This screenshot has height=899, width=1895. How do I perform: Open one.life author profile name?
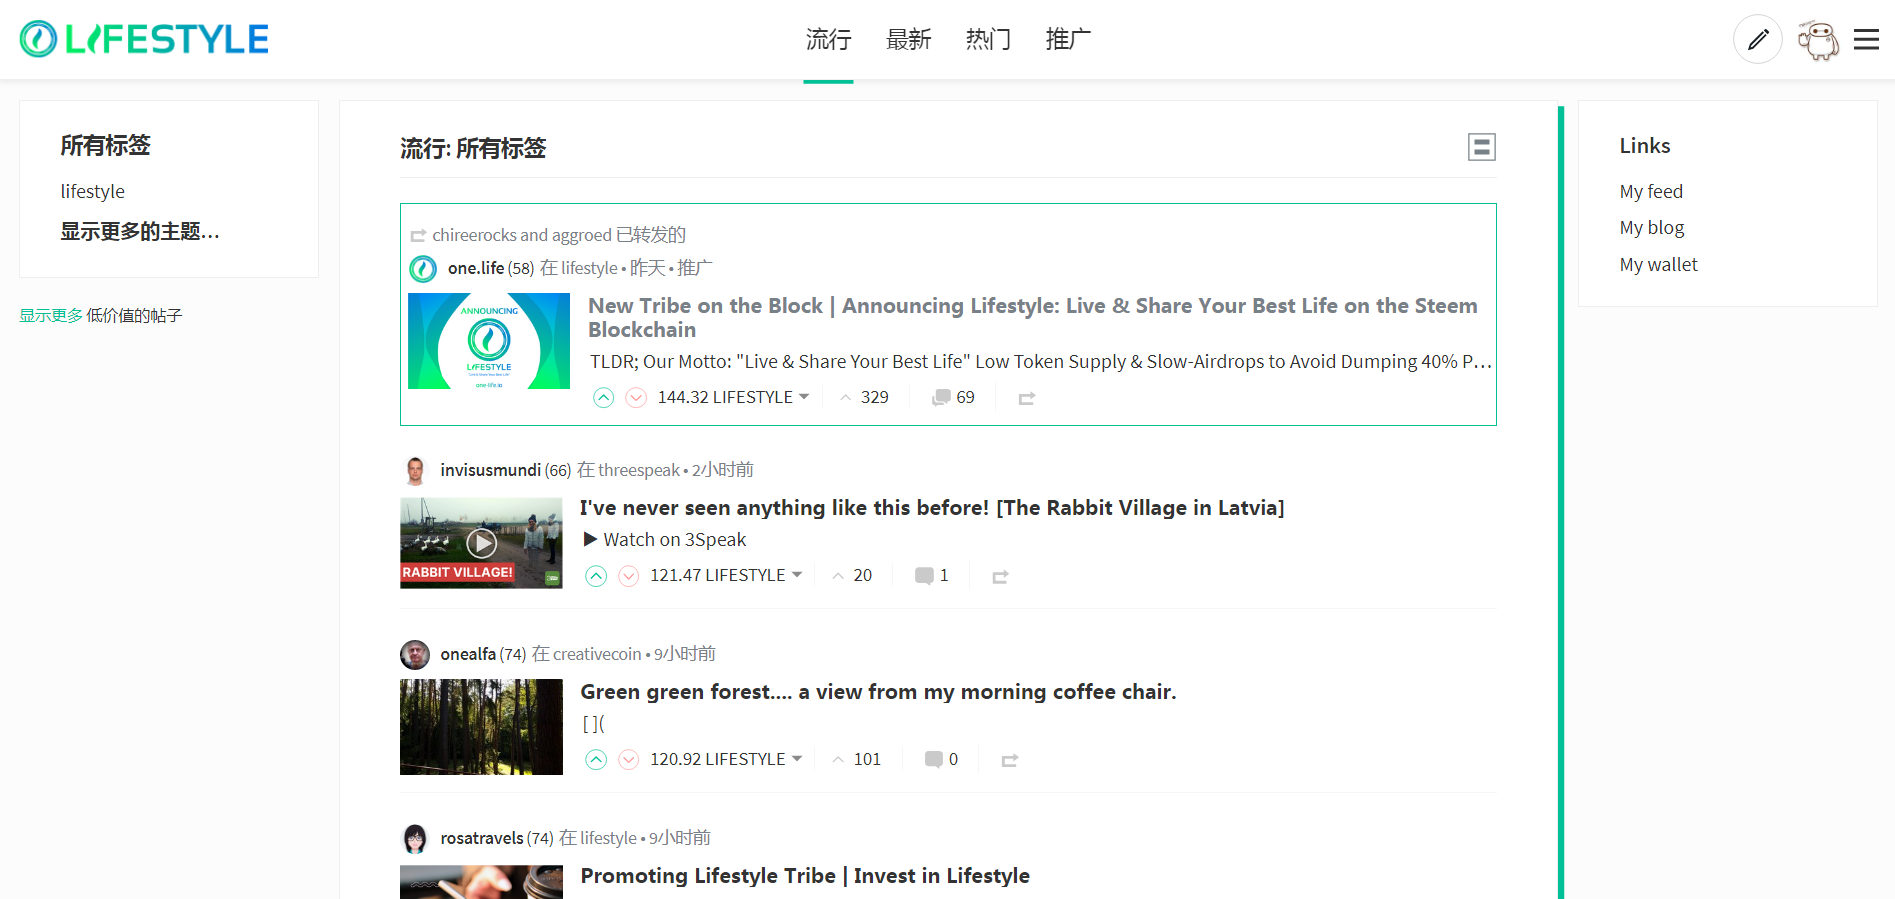click(476, 269)
